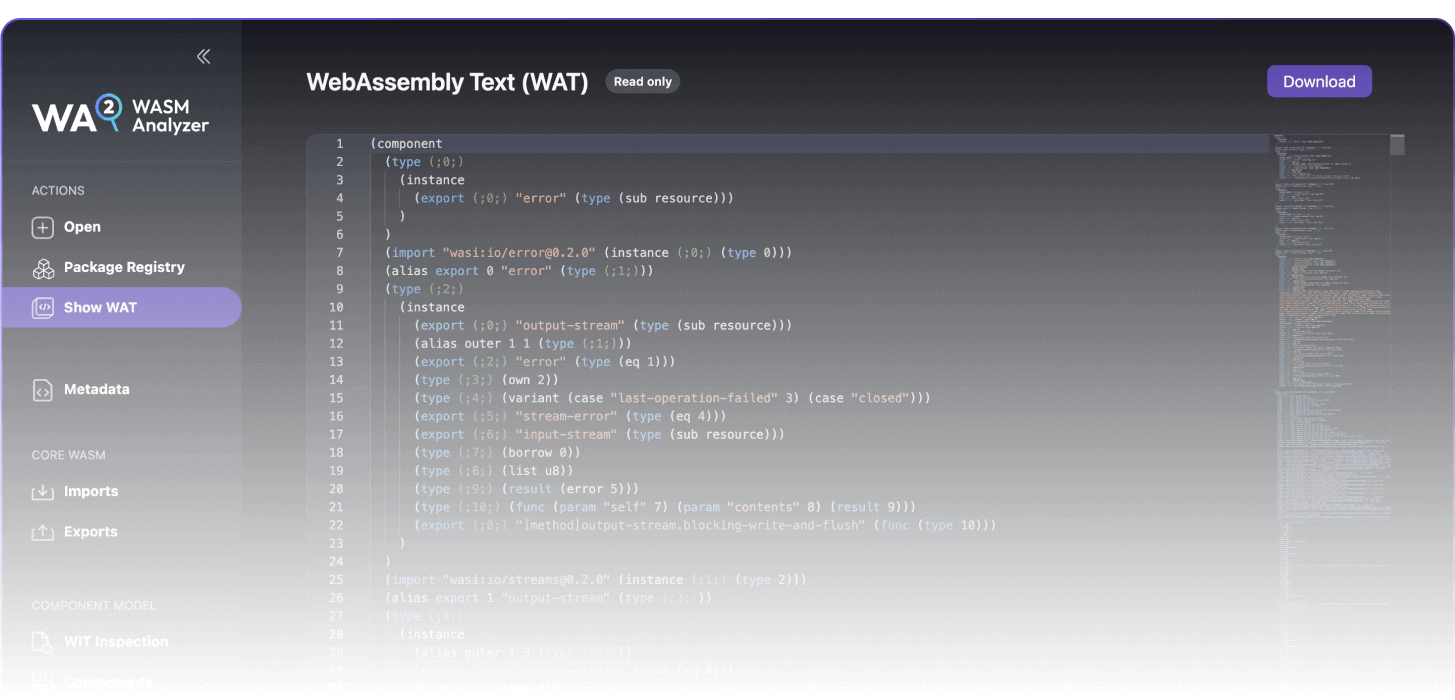Open the Package Registry menu item
This screenshot has width=1455, height=700.
124,268
